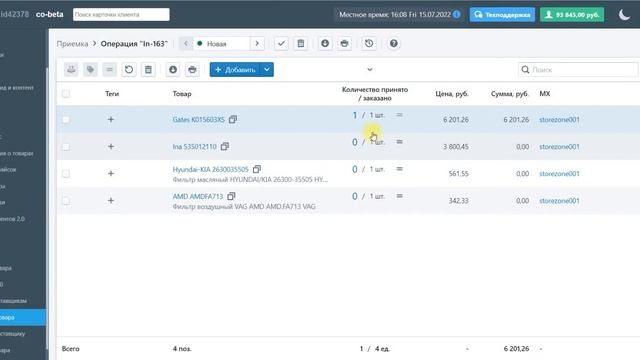Click the first grey icon in table toolbar
Viewport: 640px width, 360px height.
pyautogui.click(x=71, y=70)
